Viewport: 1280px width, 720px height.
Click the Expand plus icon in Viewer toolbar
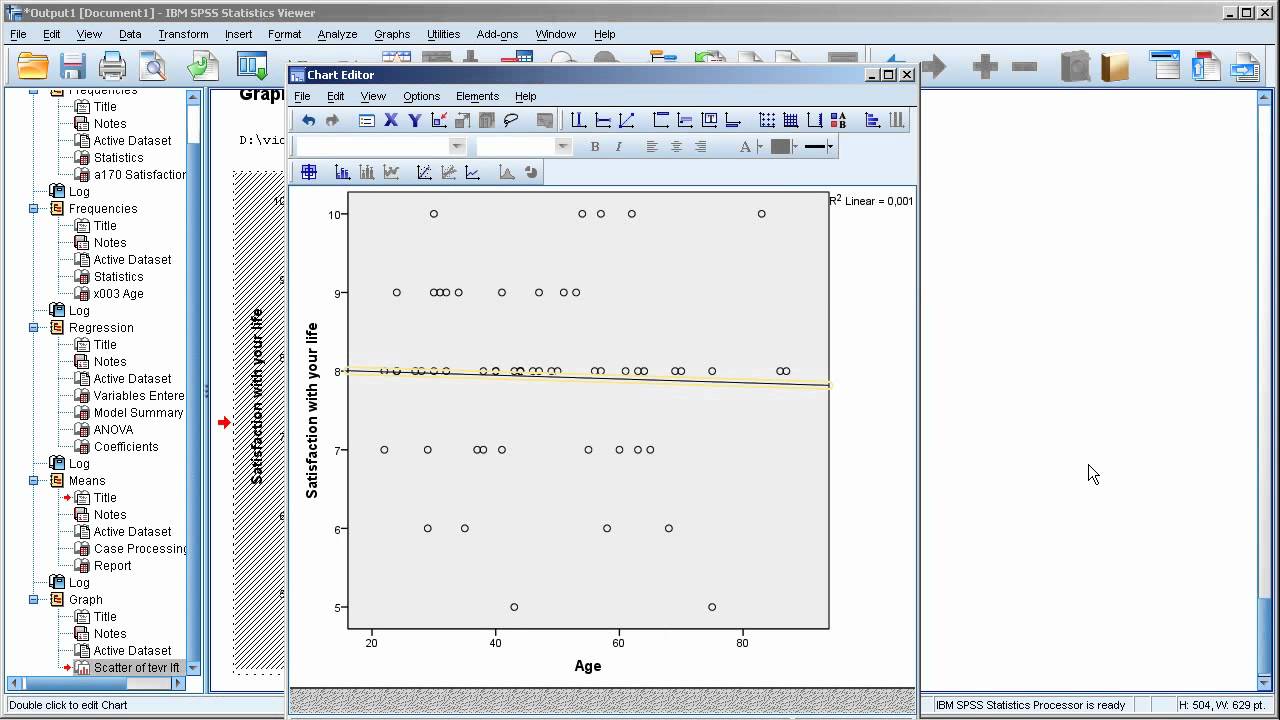click(985, 67)
